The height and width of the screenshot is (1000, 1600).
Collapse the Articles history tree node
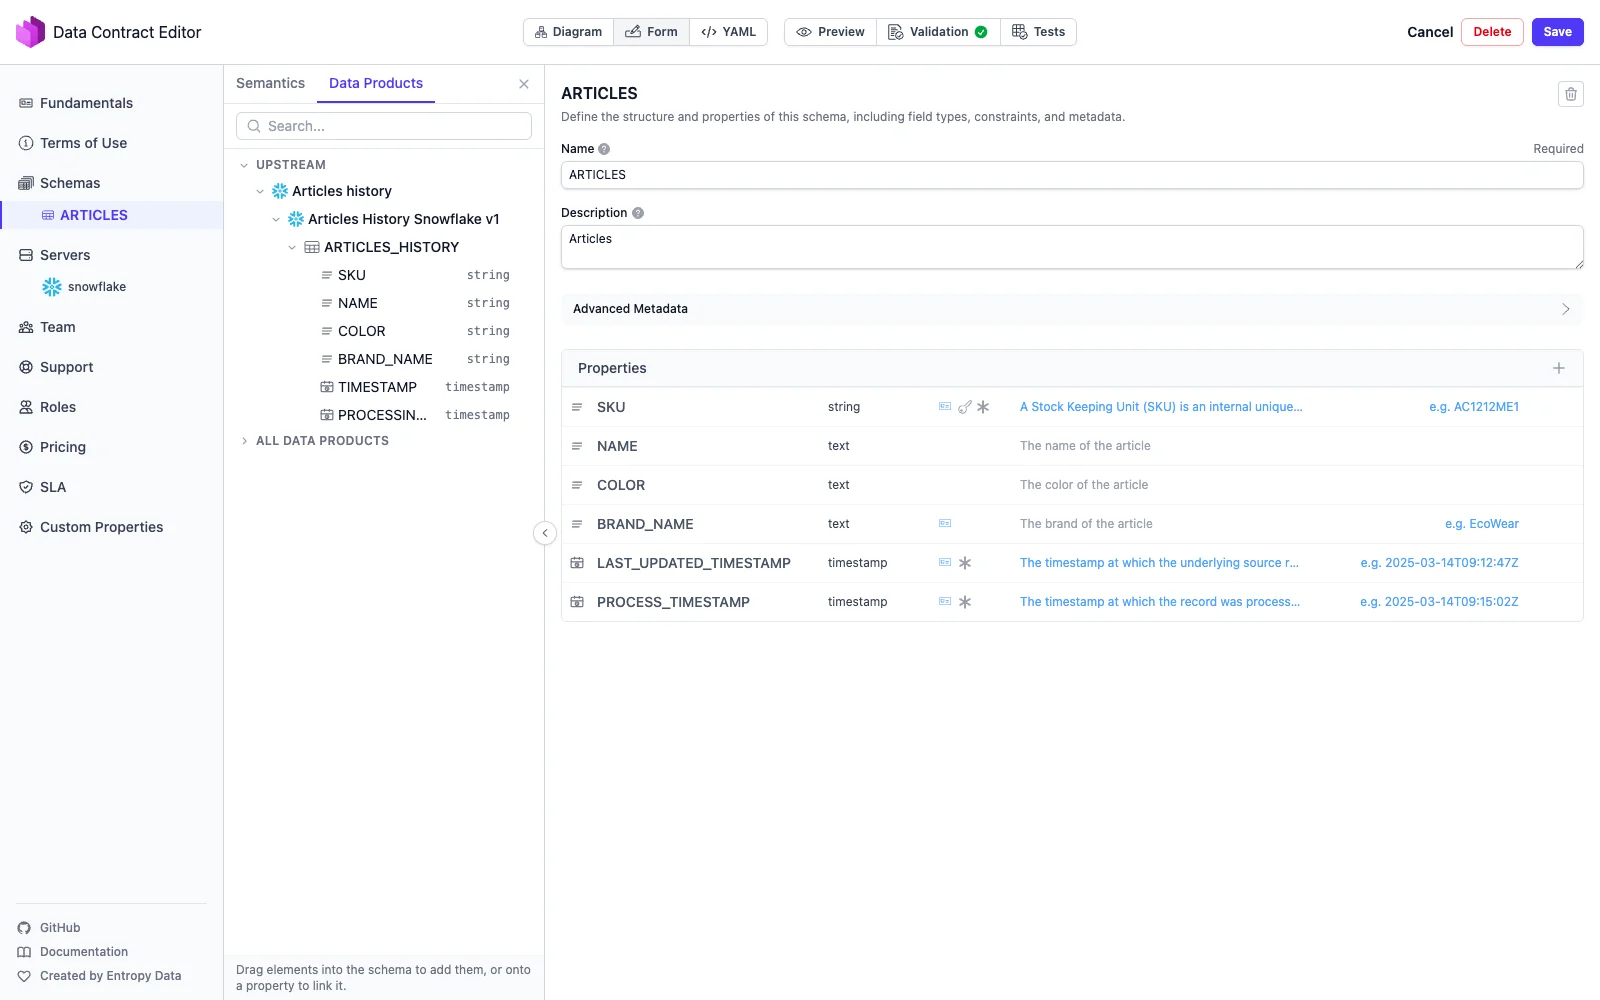tap(260, 191)
